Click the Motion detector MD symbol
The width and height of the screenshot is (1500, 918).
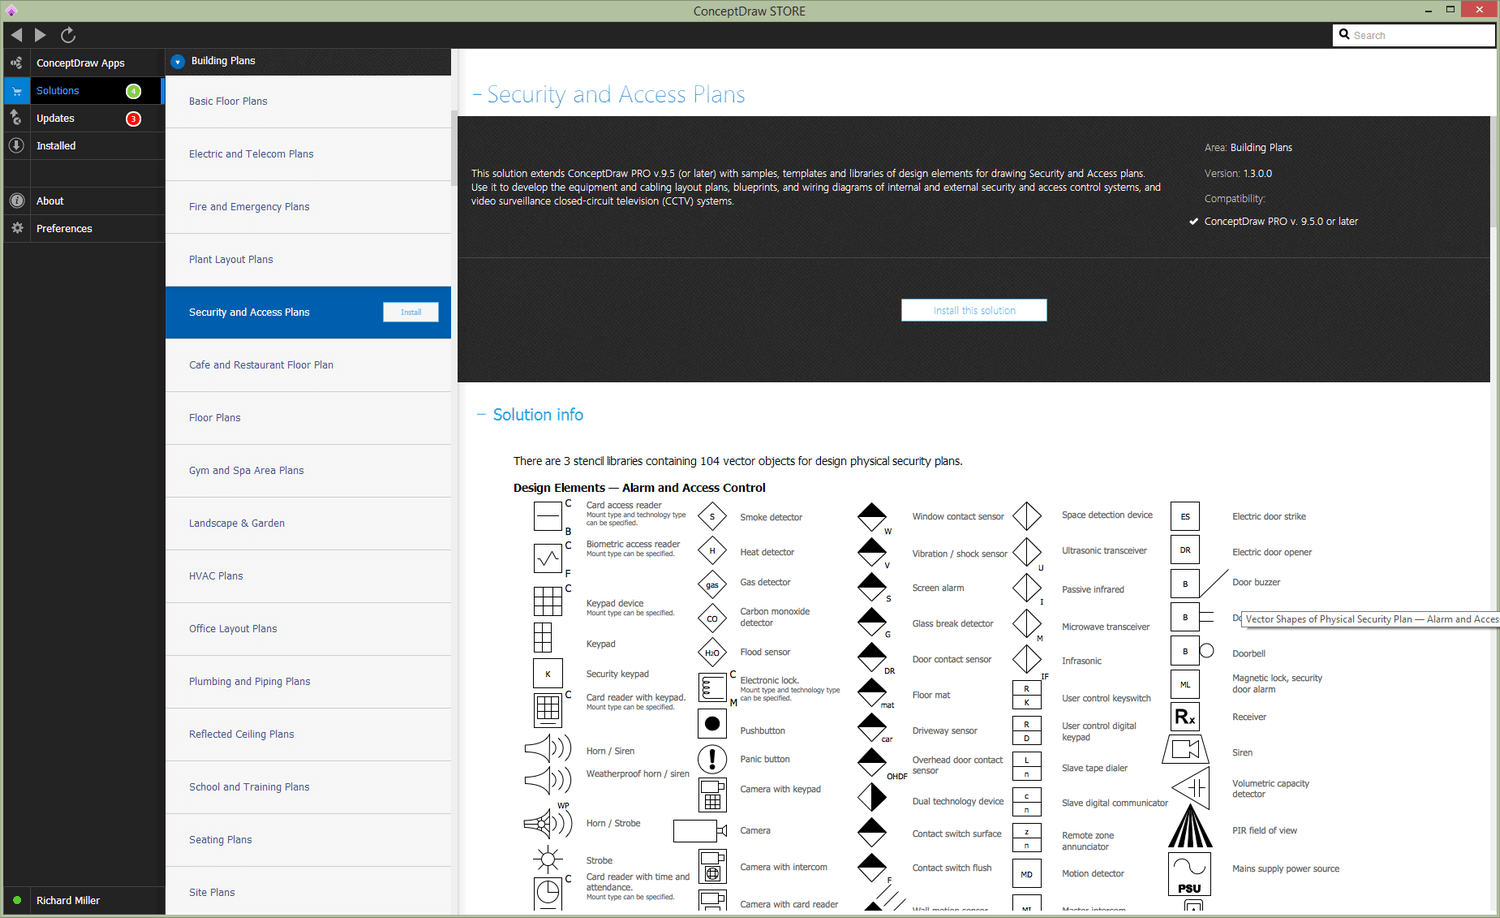(1027, 874)
